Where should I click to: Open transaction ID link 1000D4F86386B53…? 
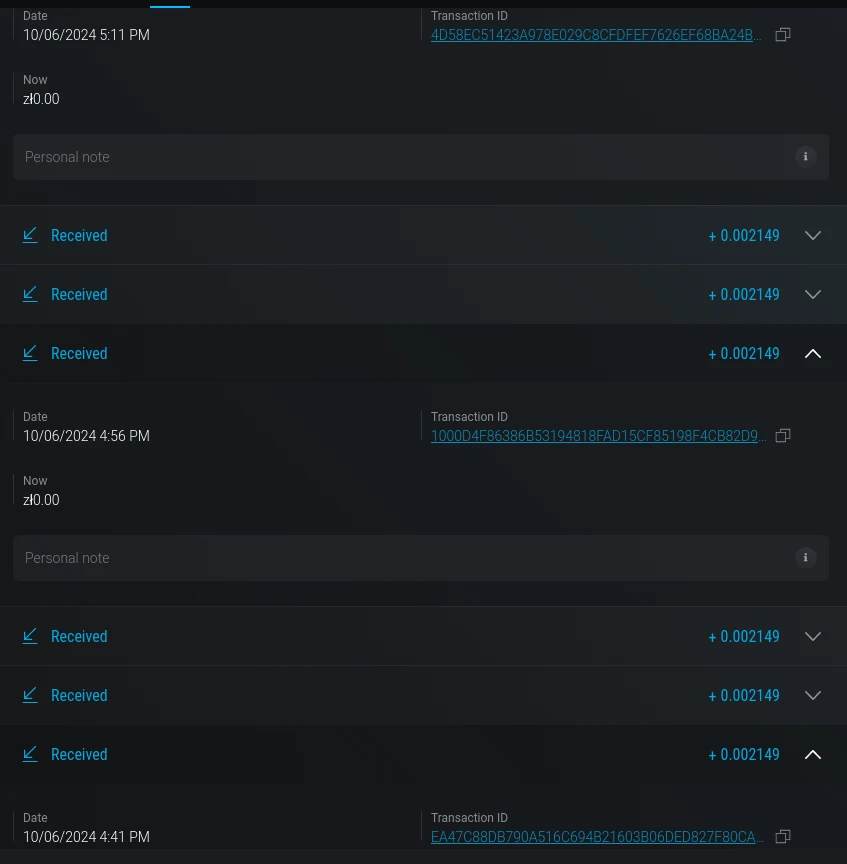[598, 436]
